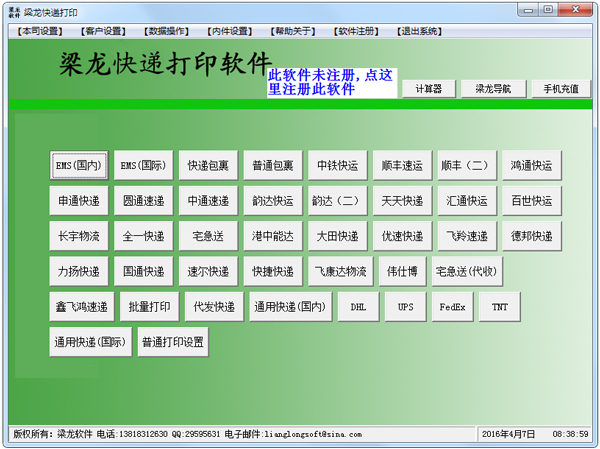Open the 数据操作 menu
Image resolution: width=600 pixels, height=449 pixels.
pos(166,31)
